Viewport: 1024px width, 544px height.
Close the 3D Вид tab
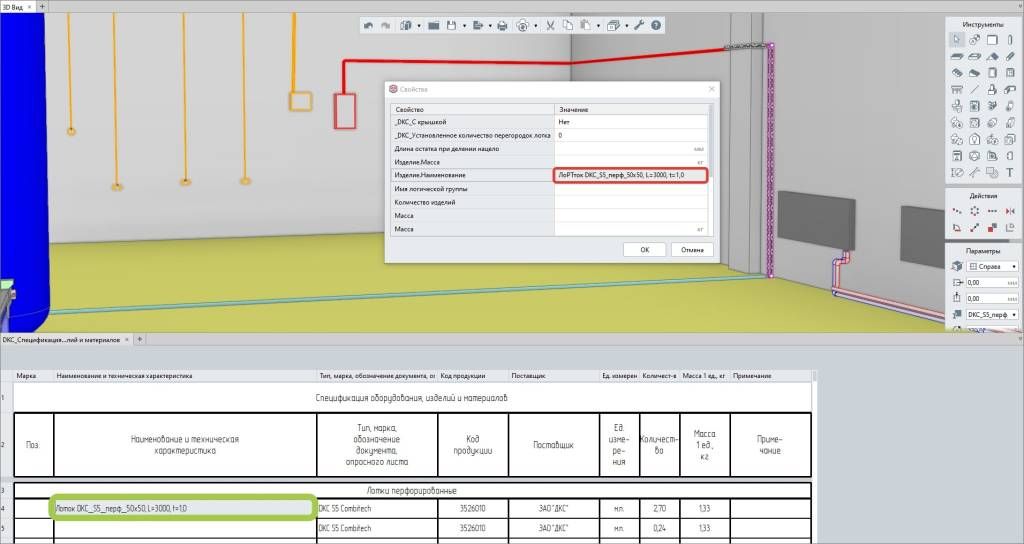29,7
